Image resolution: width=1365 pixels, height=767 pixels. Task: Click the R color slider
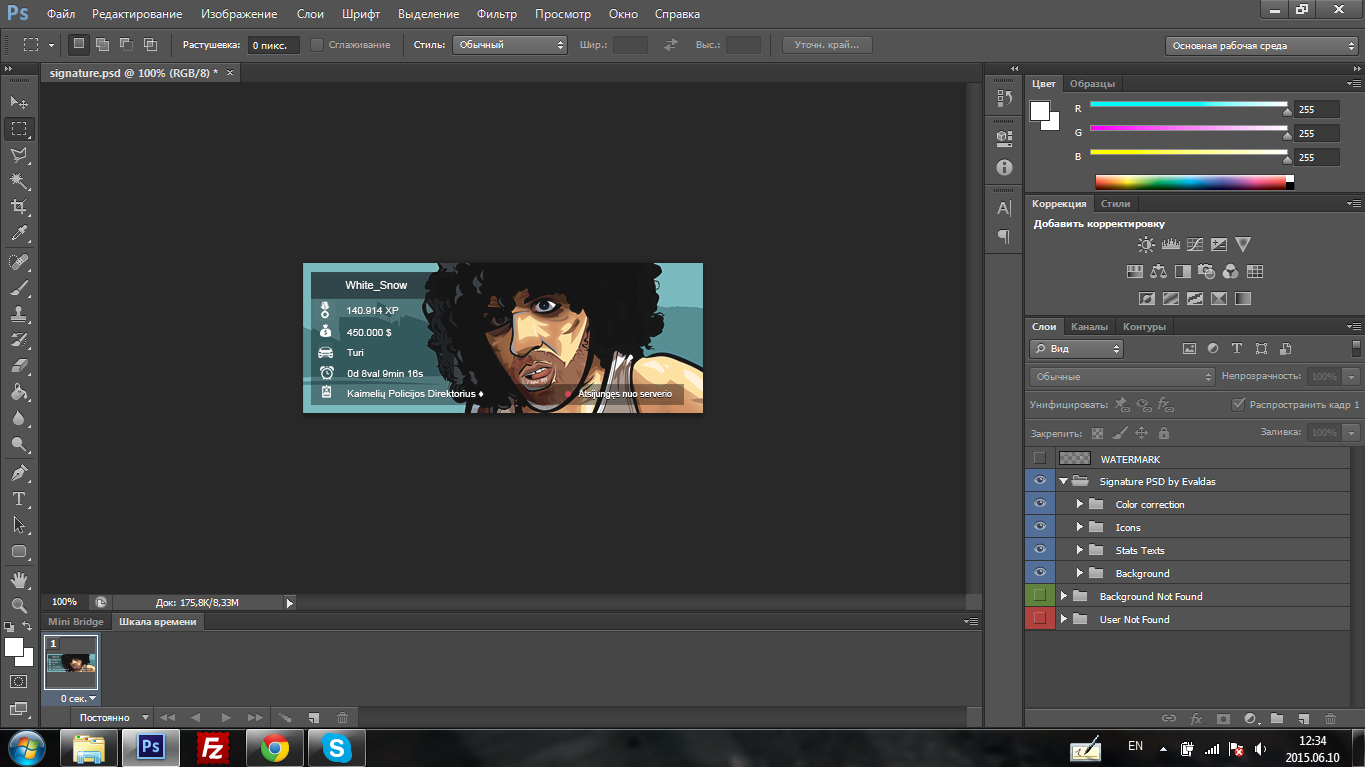coord(1189,104)
